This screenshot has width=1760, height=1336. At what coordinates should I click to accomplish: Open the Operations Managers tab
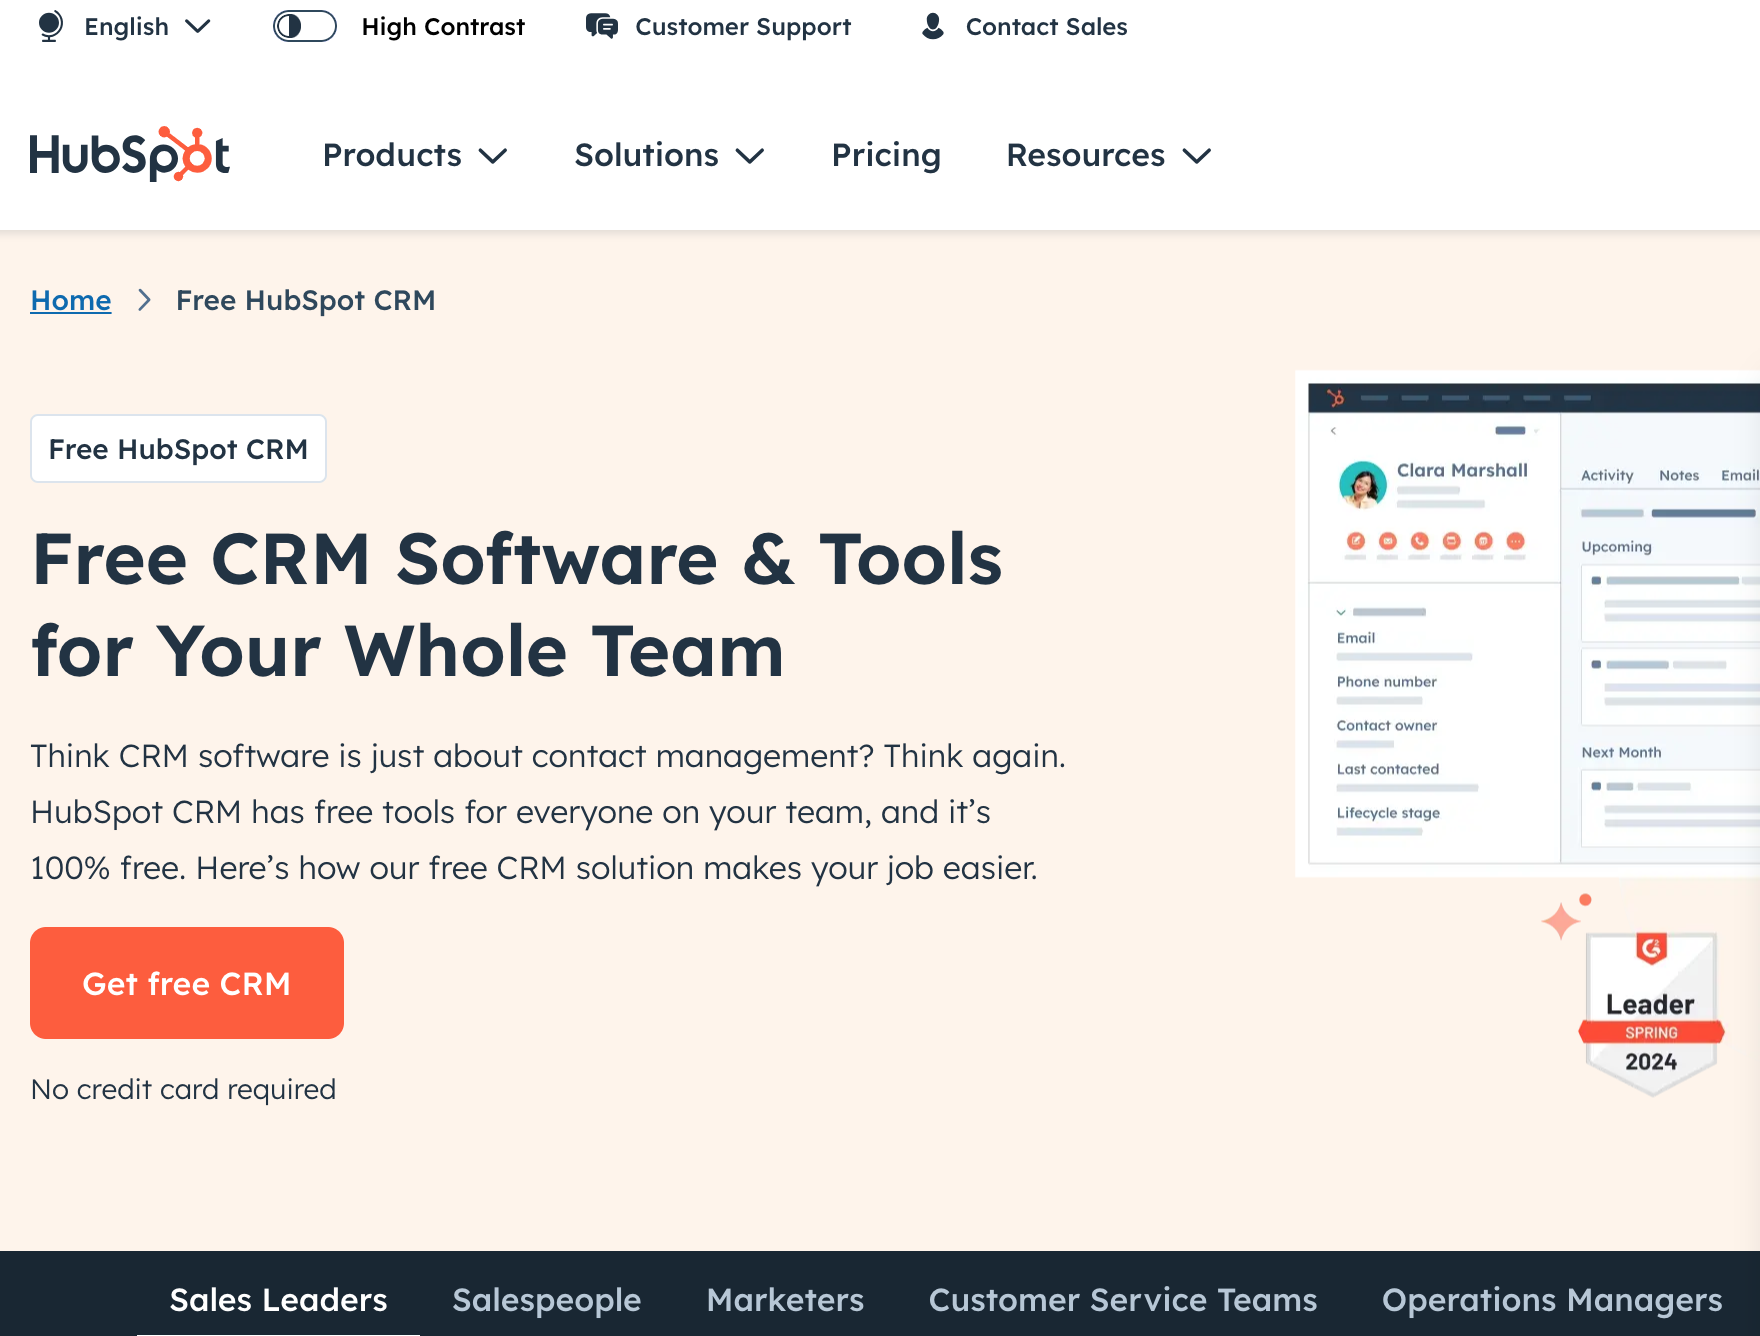coord(1552,1299)
